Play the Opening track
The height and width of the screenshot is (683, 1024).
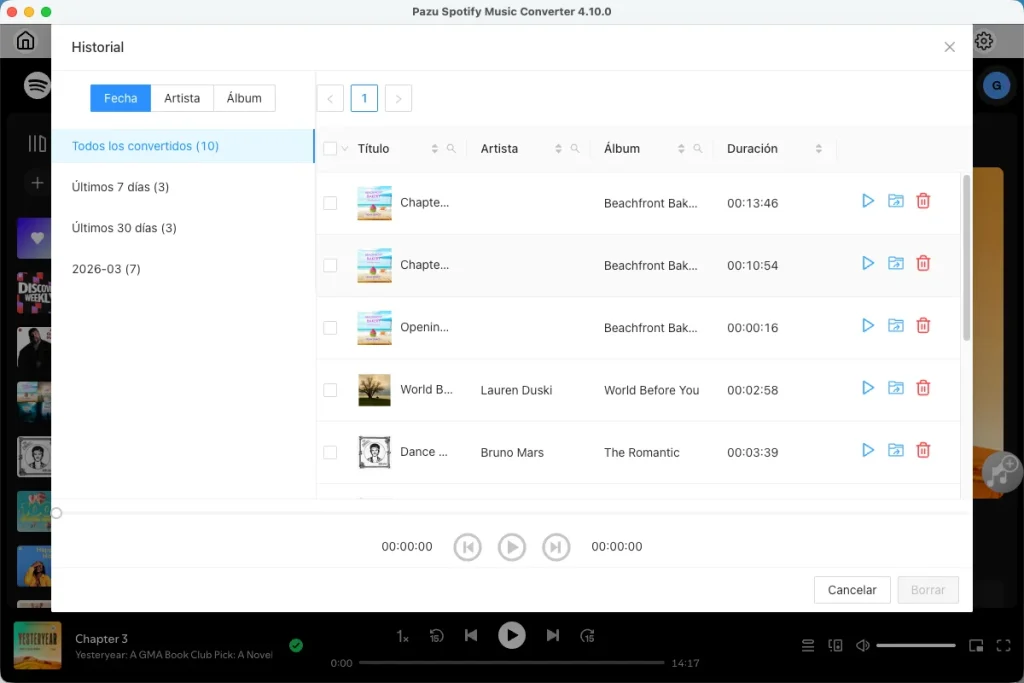867,325
